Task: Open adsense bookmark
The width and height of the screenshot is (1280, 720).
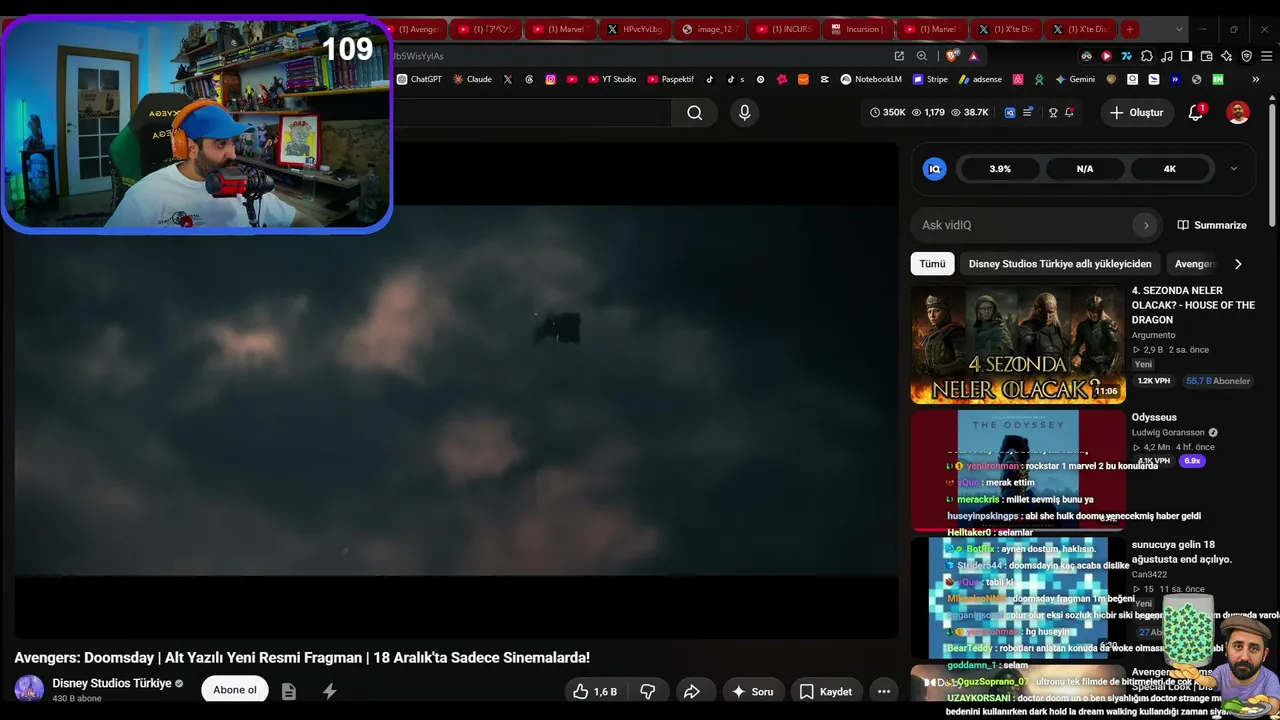Action: click(980, 79)
